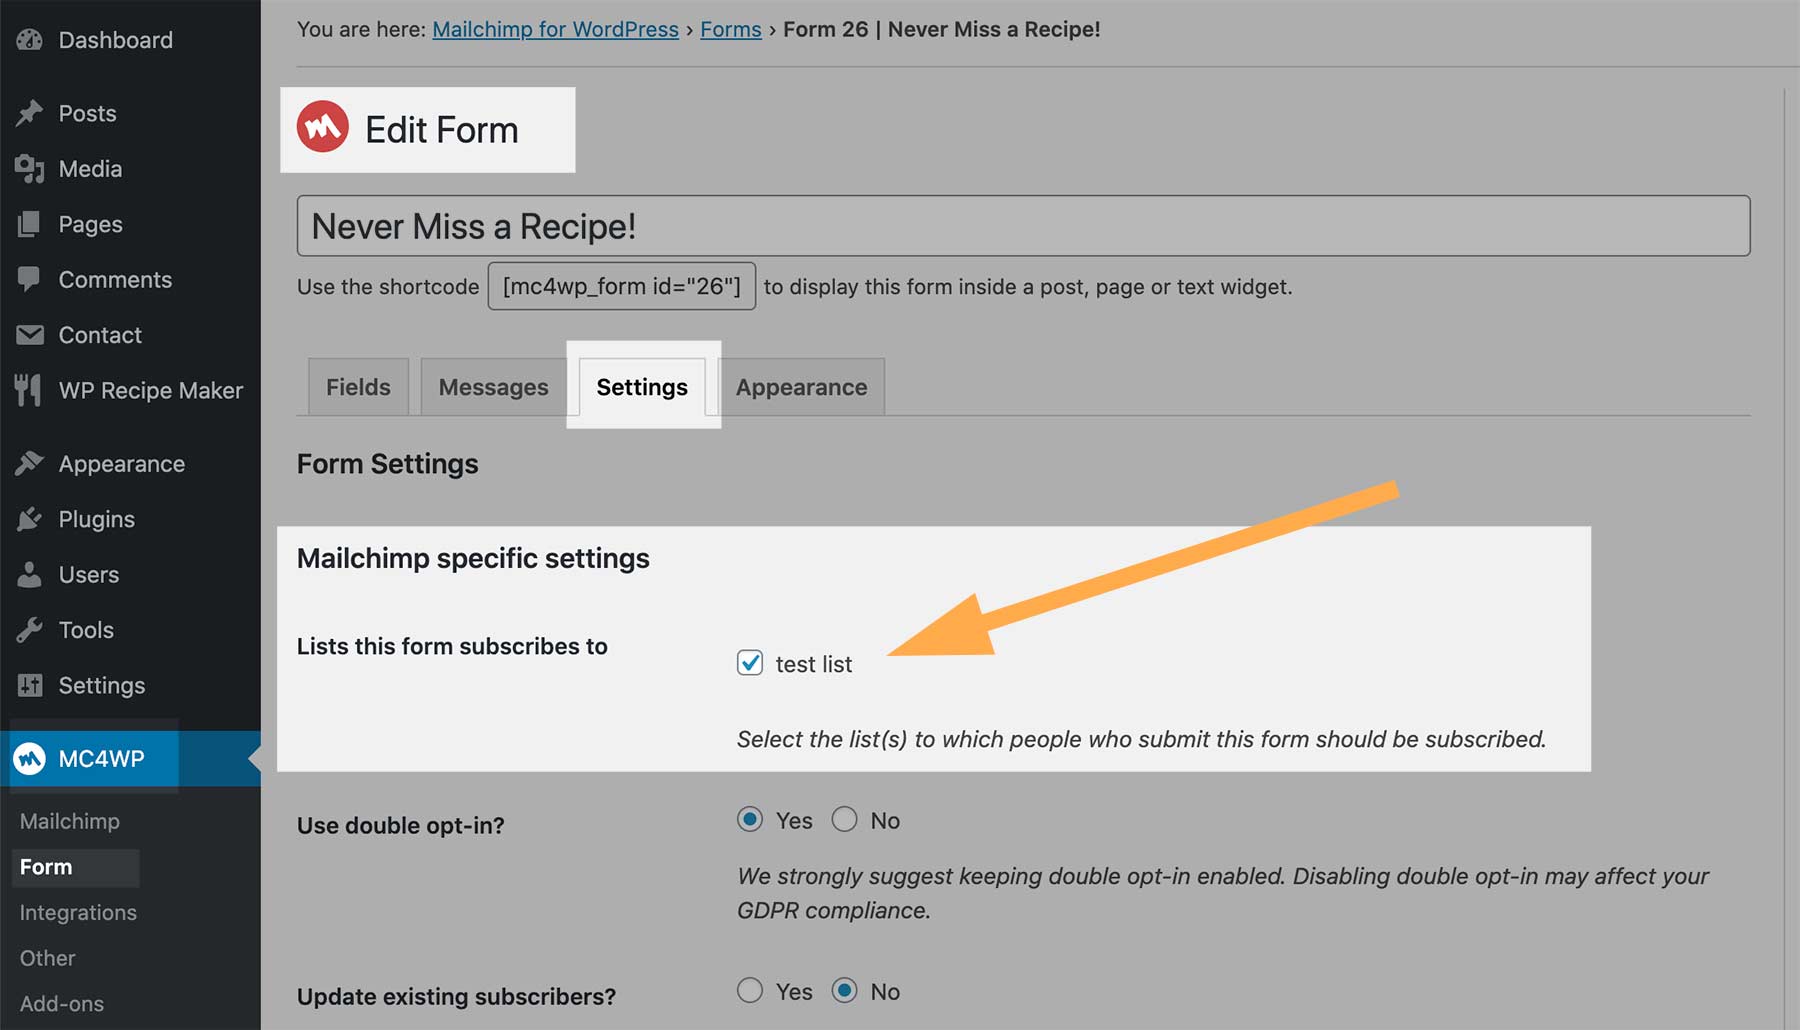Viewport: 1800px width, 1030px height.
Task: Open WP Recipe Maker fork-knife icon
Action: 29,390
